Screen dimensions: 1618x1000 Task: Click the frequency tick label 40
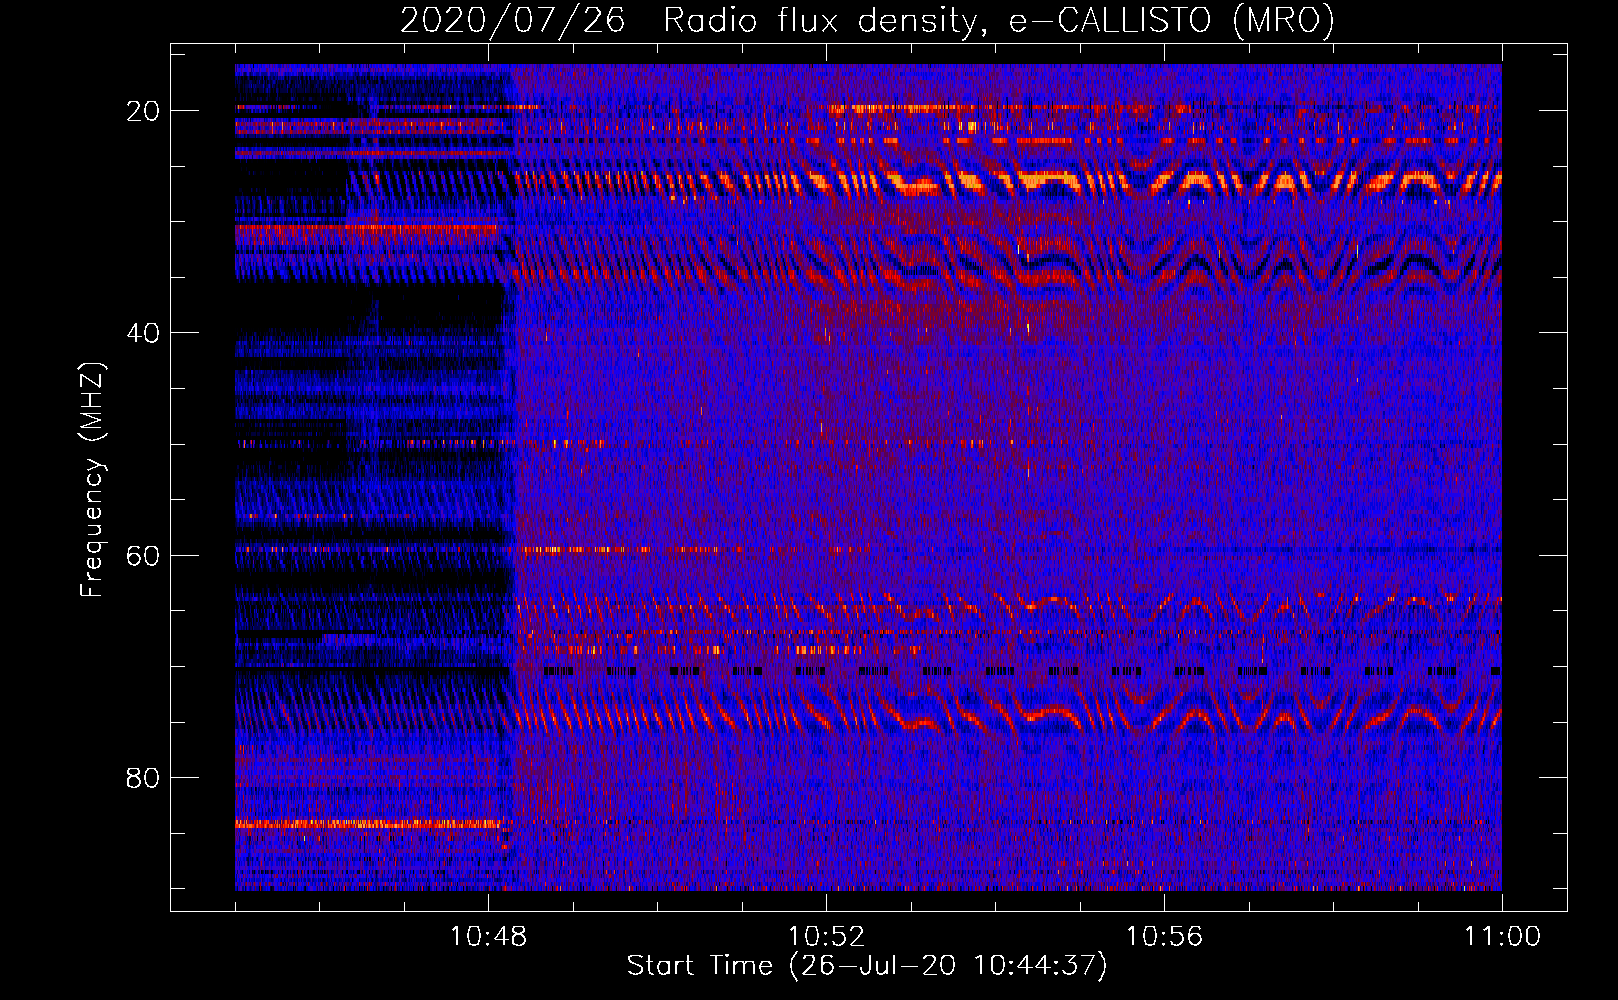point(143,333)
